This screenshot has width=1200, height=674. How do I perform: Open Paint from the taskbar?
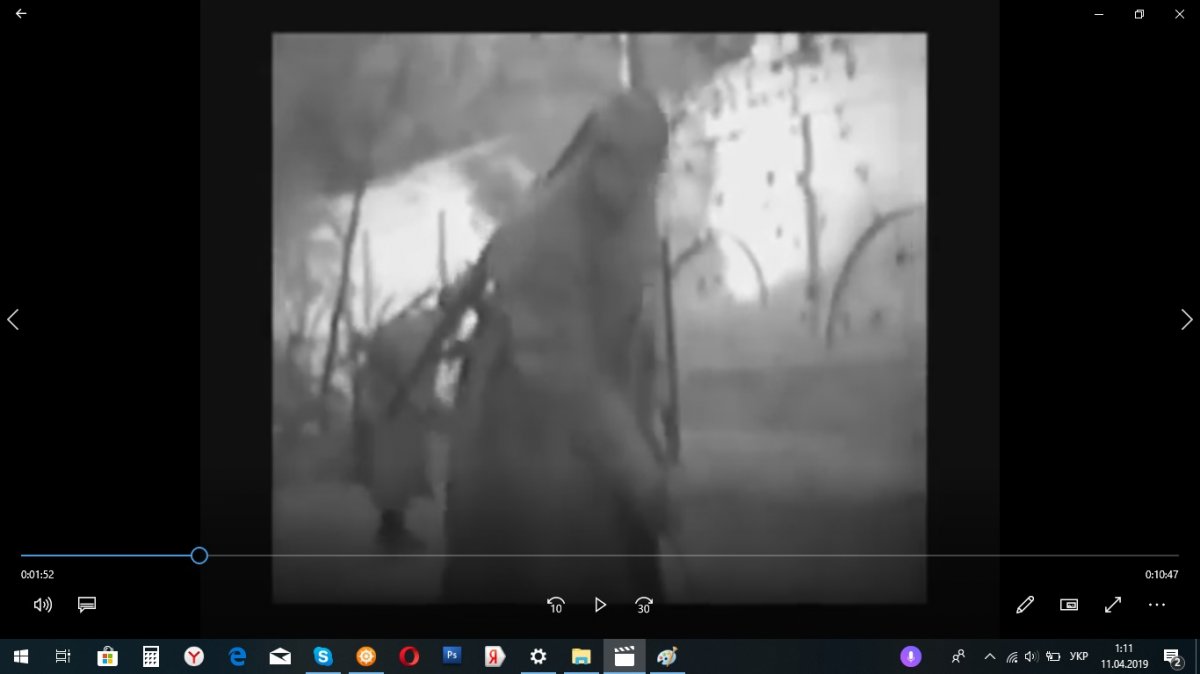(x=667, y=657)
